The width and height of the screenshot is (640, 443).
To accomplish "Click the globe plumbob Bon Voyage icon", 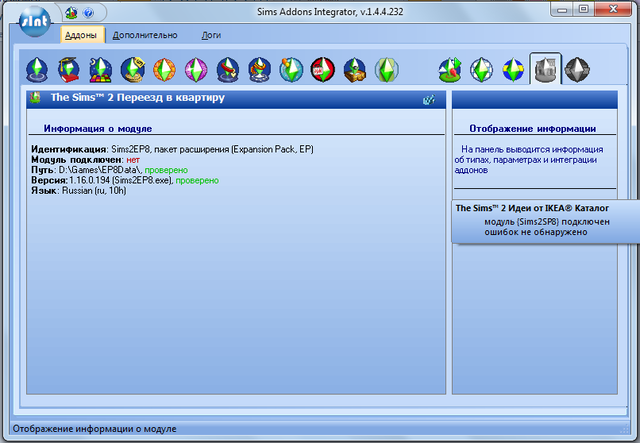I will (291, 69).
